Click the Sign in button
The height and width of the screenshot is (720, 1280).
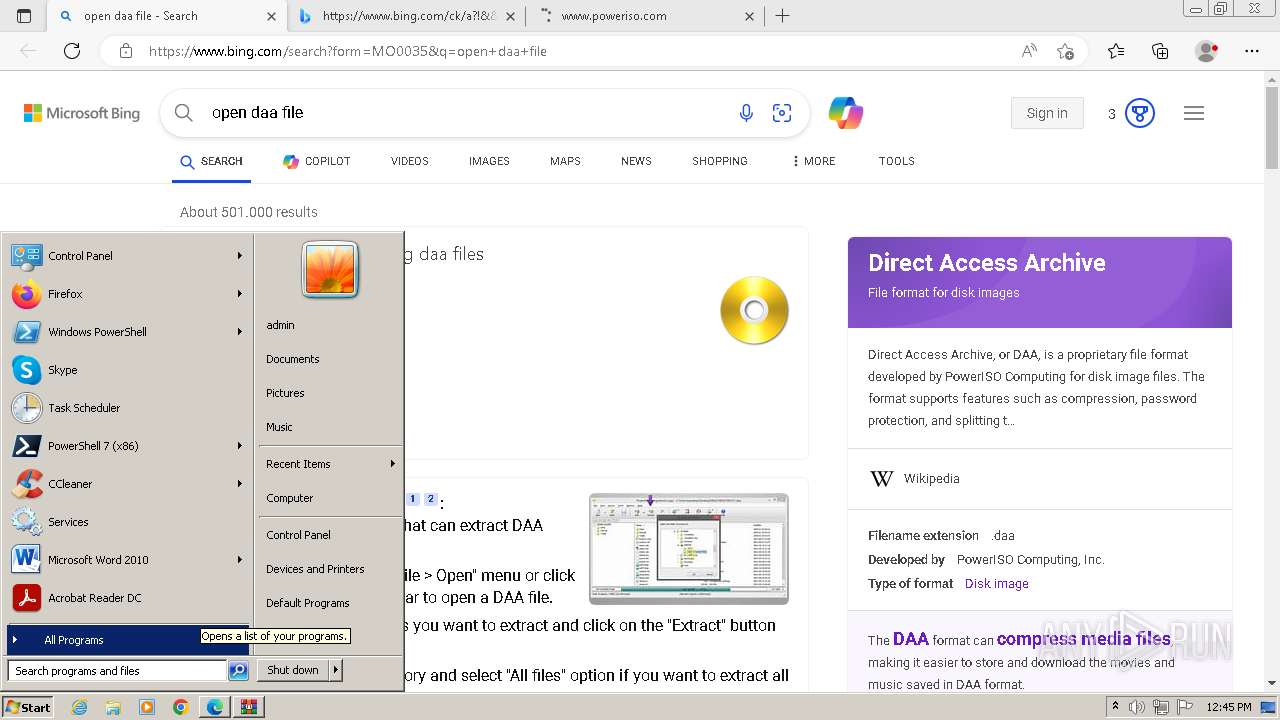tap(1047, 113)
